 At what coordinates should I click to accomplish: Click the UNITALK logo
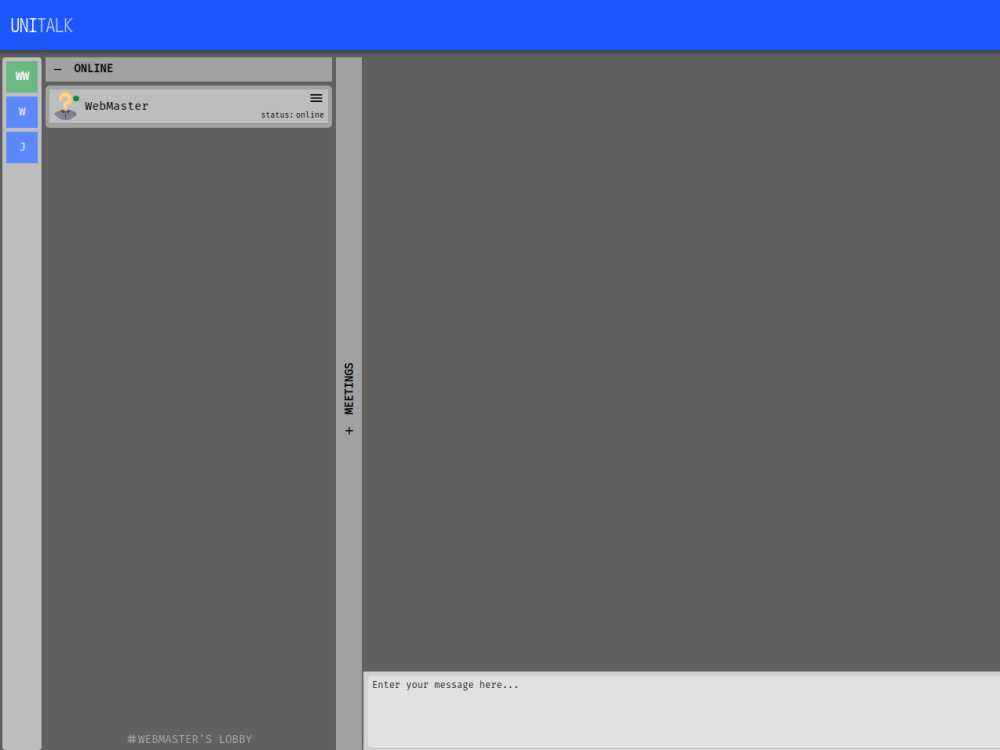pyautogui.click(x=41, y=26)
